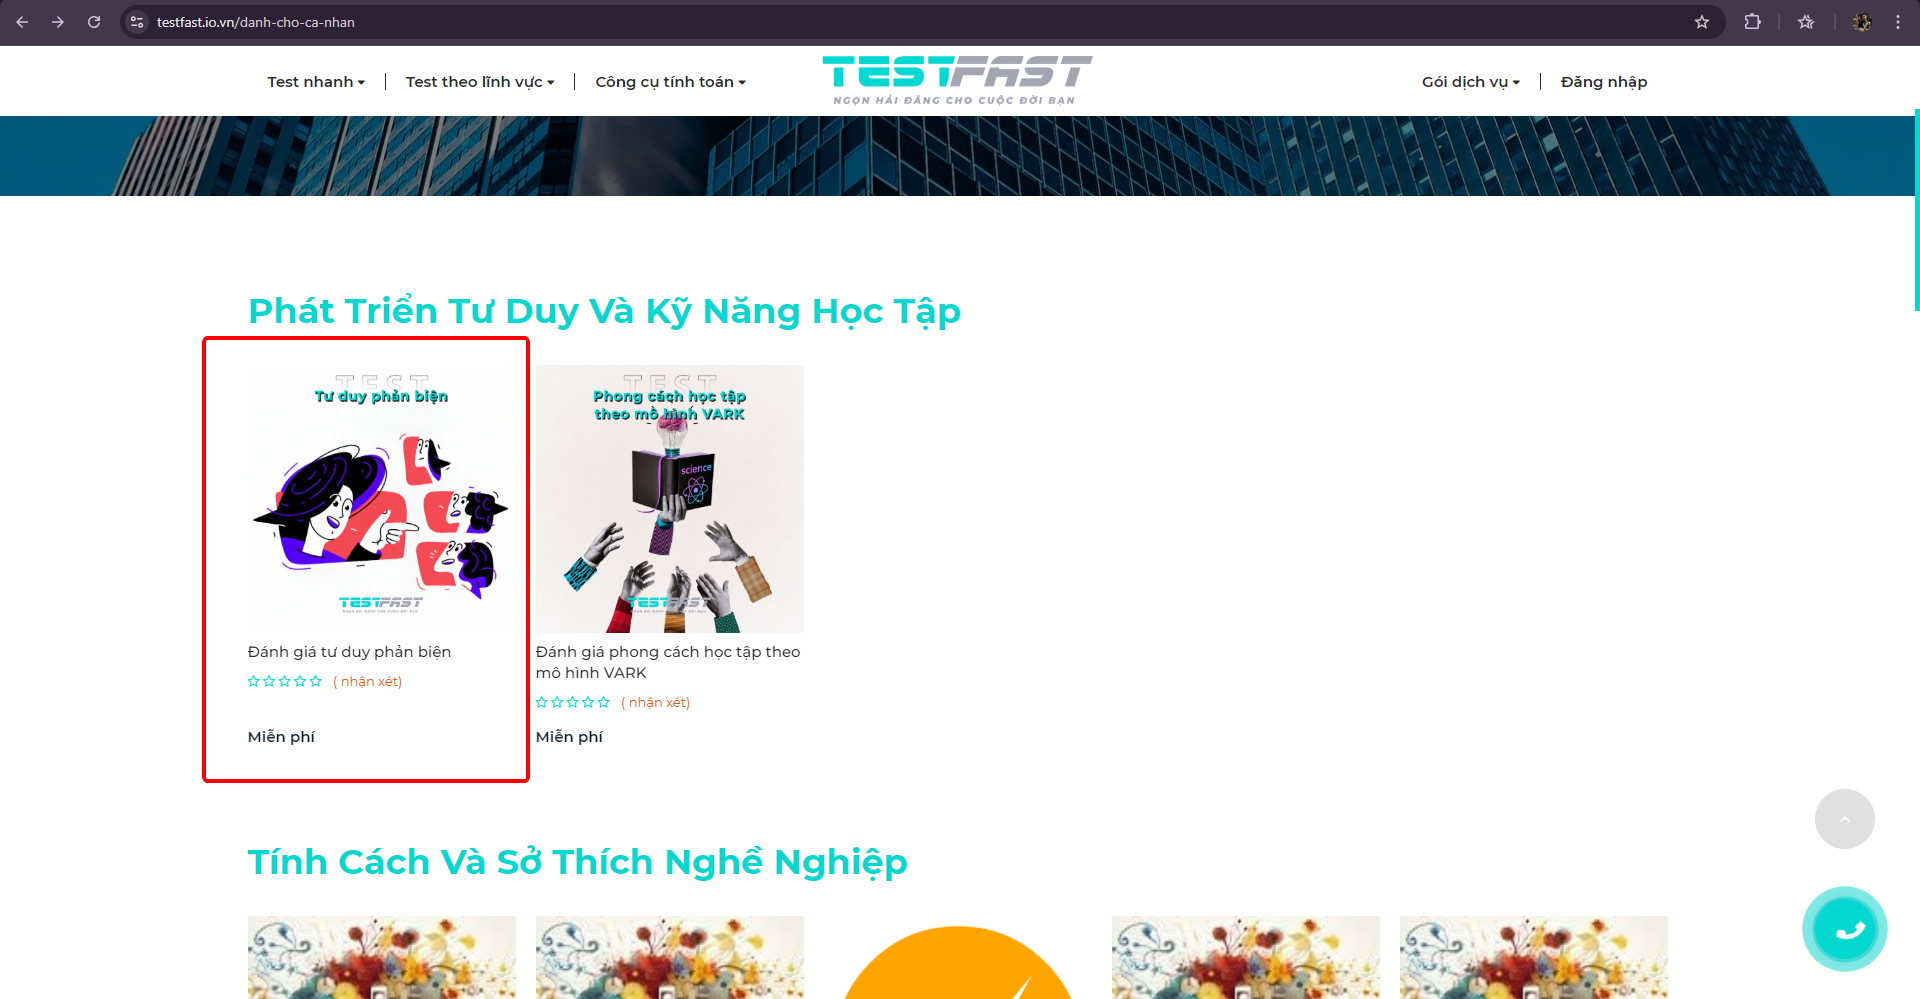Open the VARK learning style thumbnail
Viewport: 1920px width, 999px height.
coord(670,499)
